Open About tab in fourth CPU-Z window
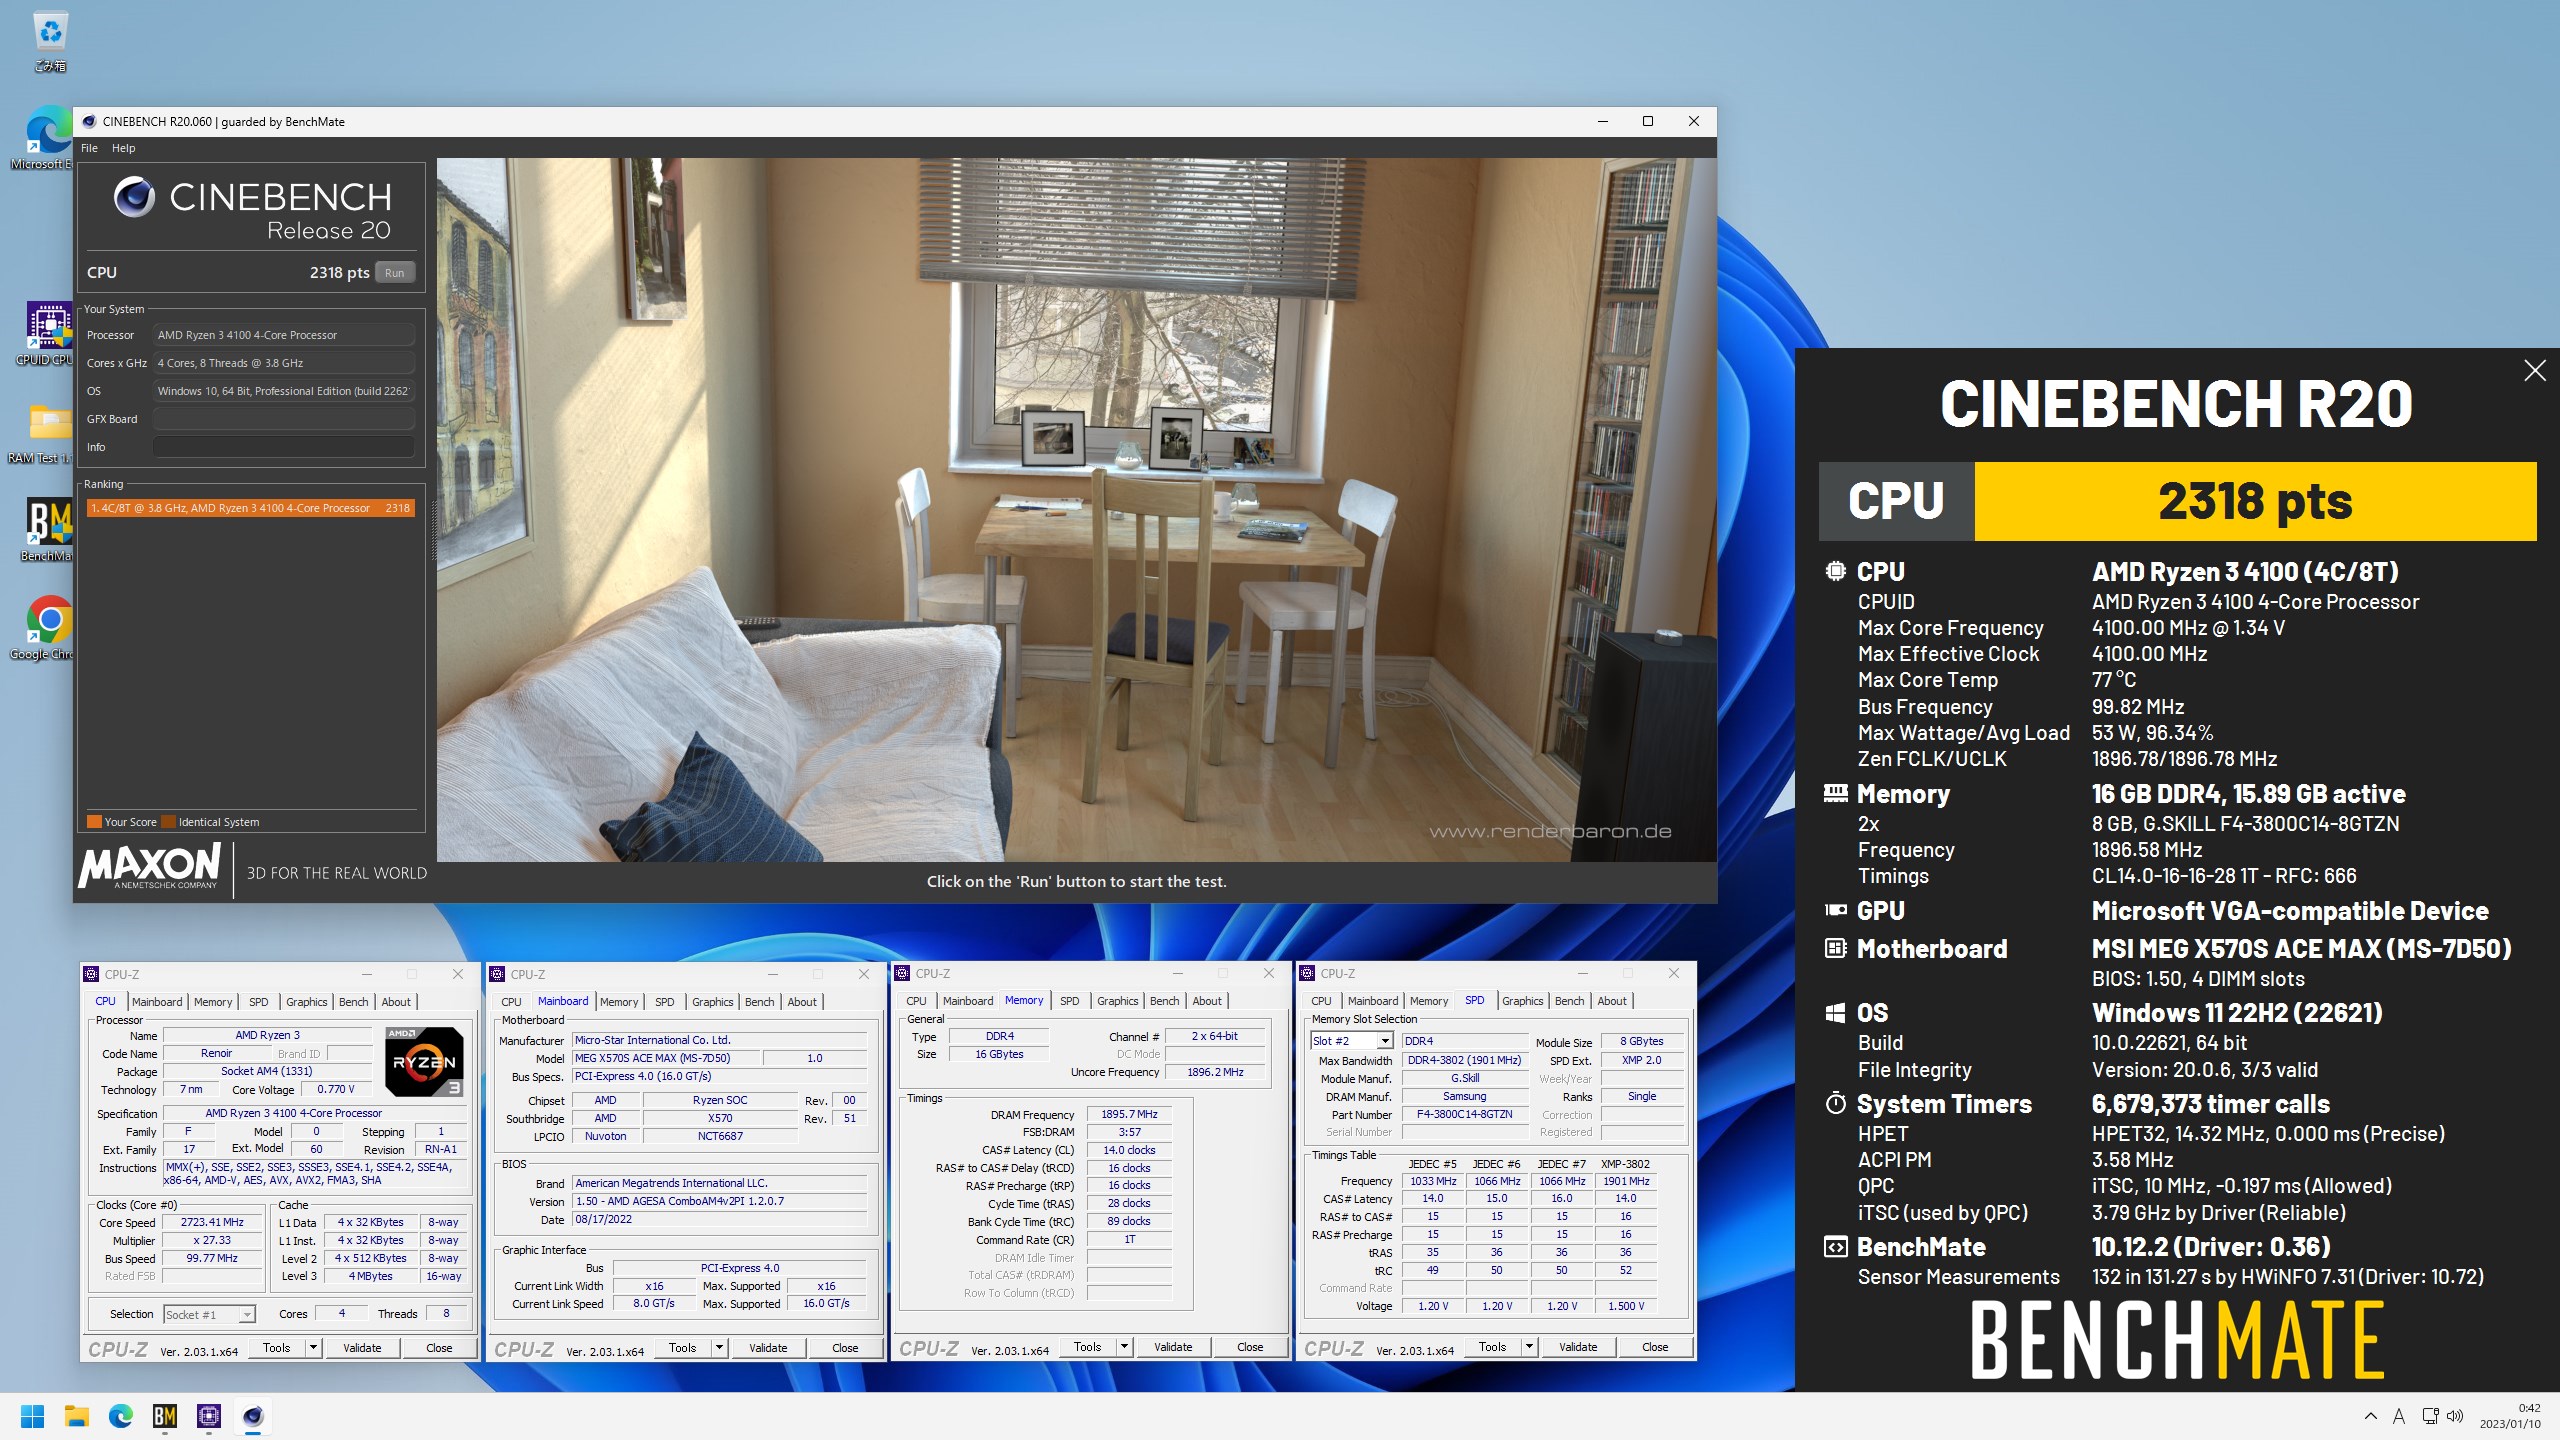Screen dimensions: 2560x1440 point(1612,1001)
